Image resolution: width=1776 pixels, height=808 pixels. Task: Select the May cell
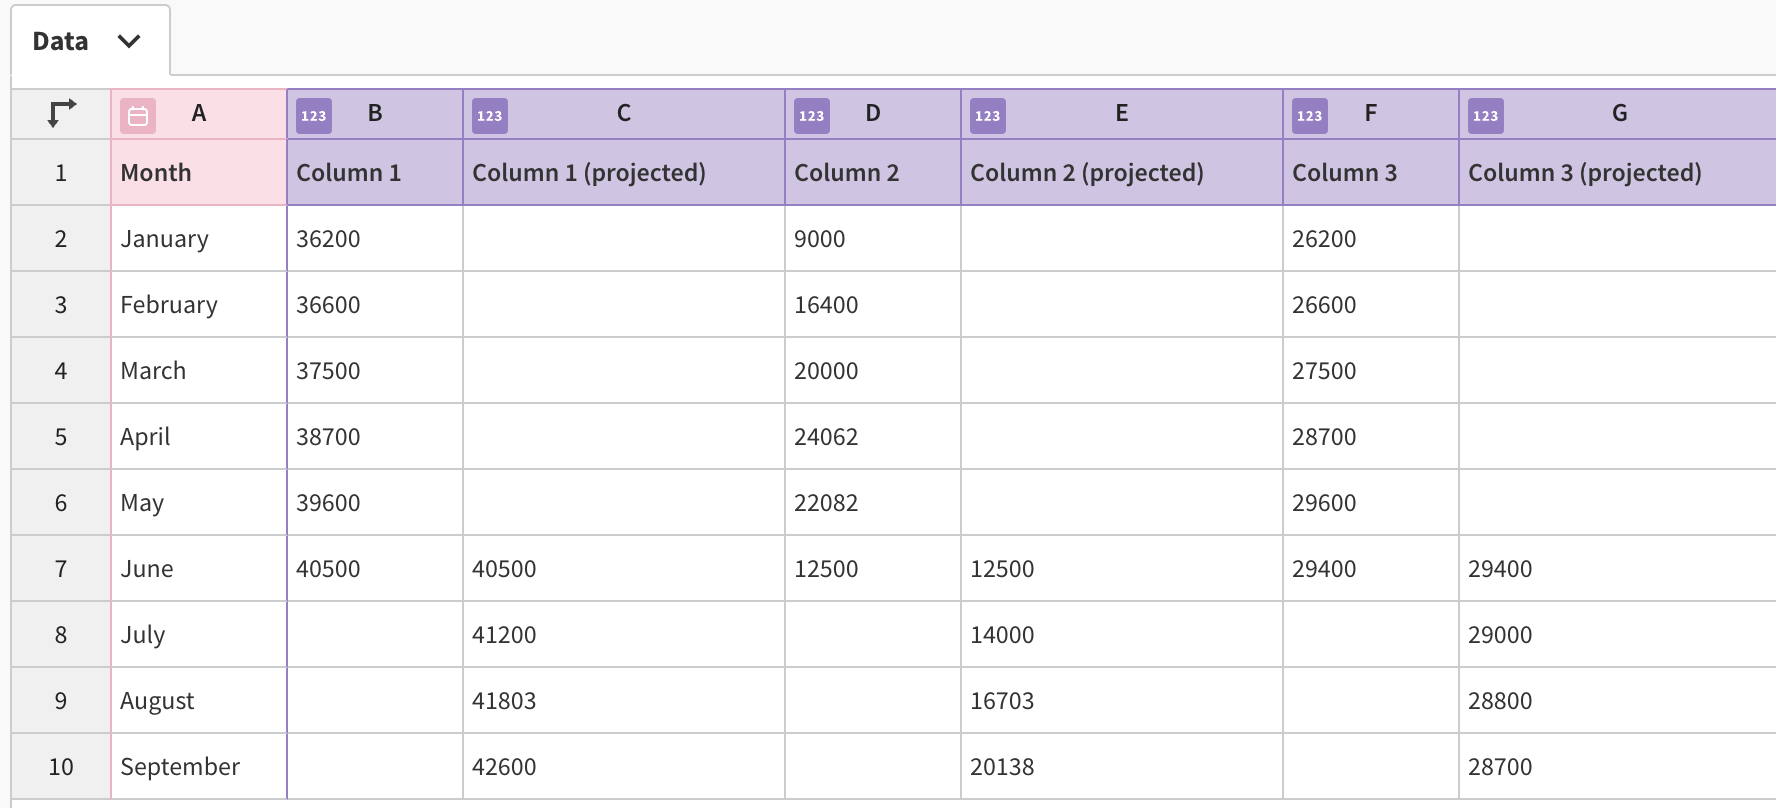tap(199, 503)
